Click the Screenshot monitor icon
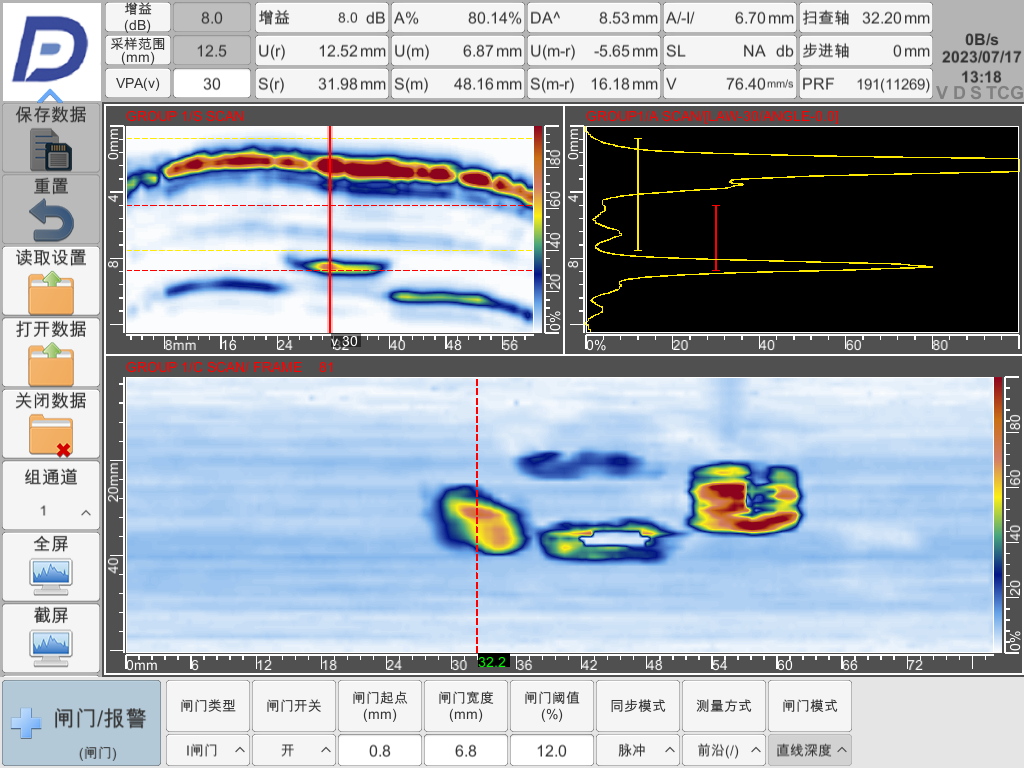This screenshot has height=768, width=1024. 50,647
